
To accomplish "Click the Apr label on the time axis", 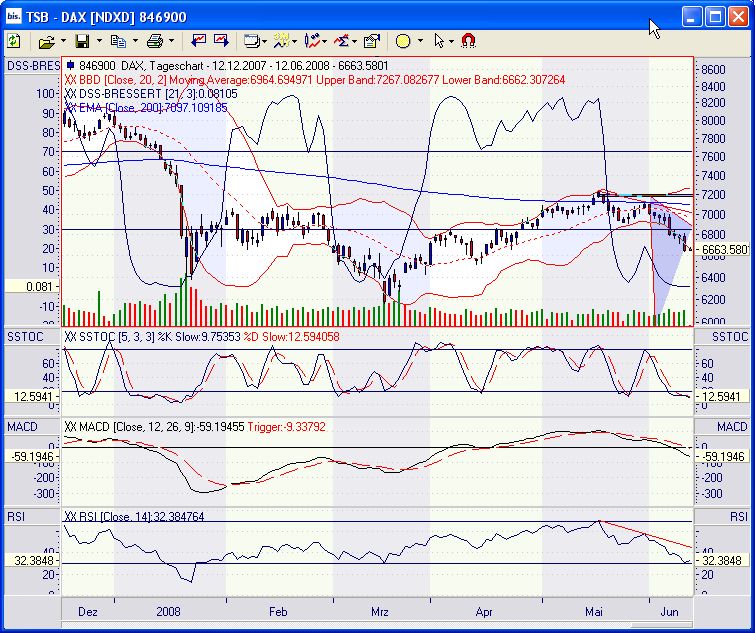I will tap(484, 612).
